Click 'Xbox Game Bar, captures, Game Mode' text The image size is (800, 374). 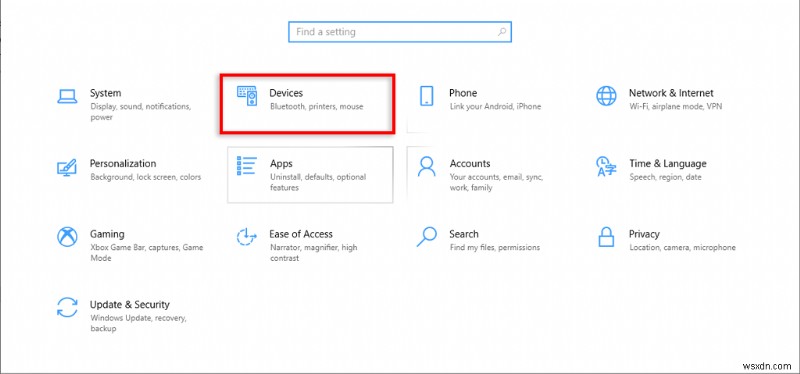(x=146, y=253)
